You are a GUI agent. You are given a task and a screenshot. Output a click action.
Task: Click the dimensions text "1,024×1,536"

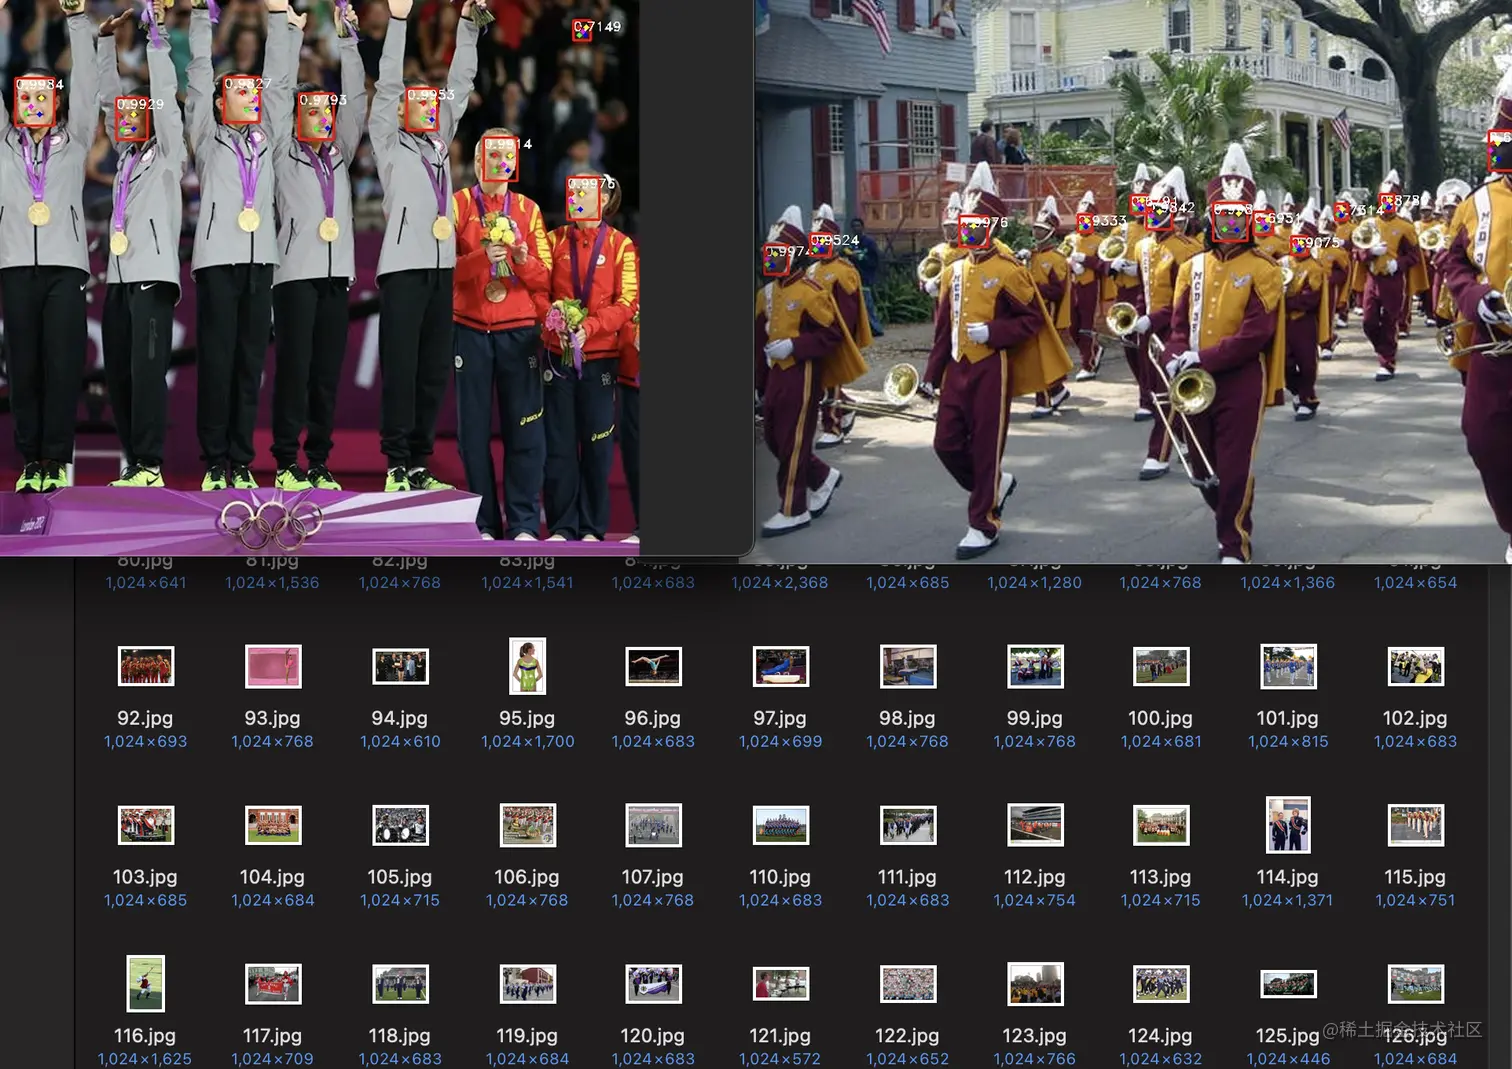click(273, 583)
